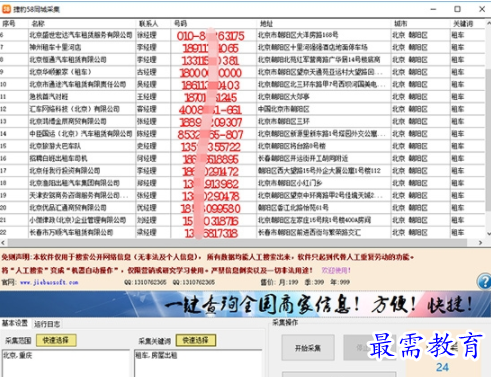Click phone number starting with 8532
The width and height of the screenshot is (491, 377).
pos(210,134)
